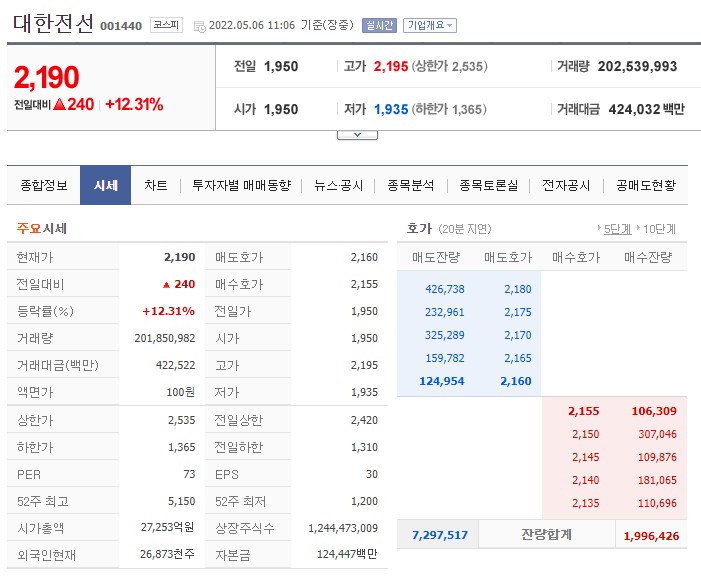This screenshot has height=582, width=701.
Task: Switch to the 전자공시 tab
Action: [566, 185]
